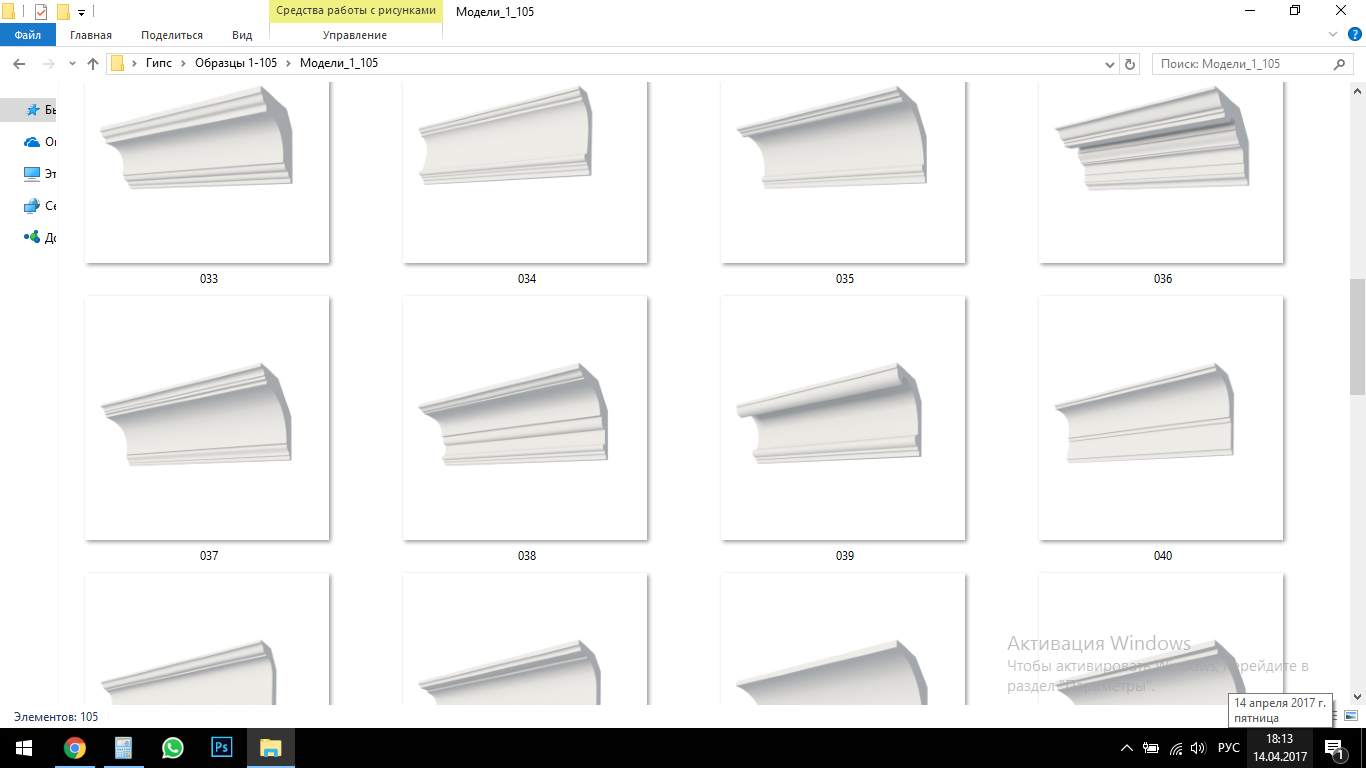
Task: Click File Explorer icon in taskbar
Action: [x=270, y=748]
